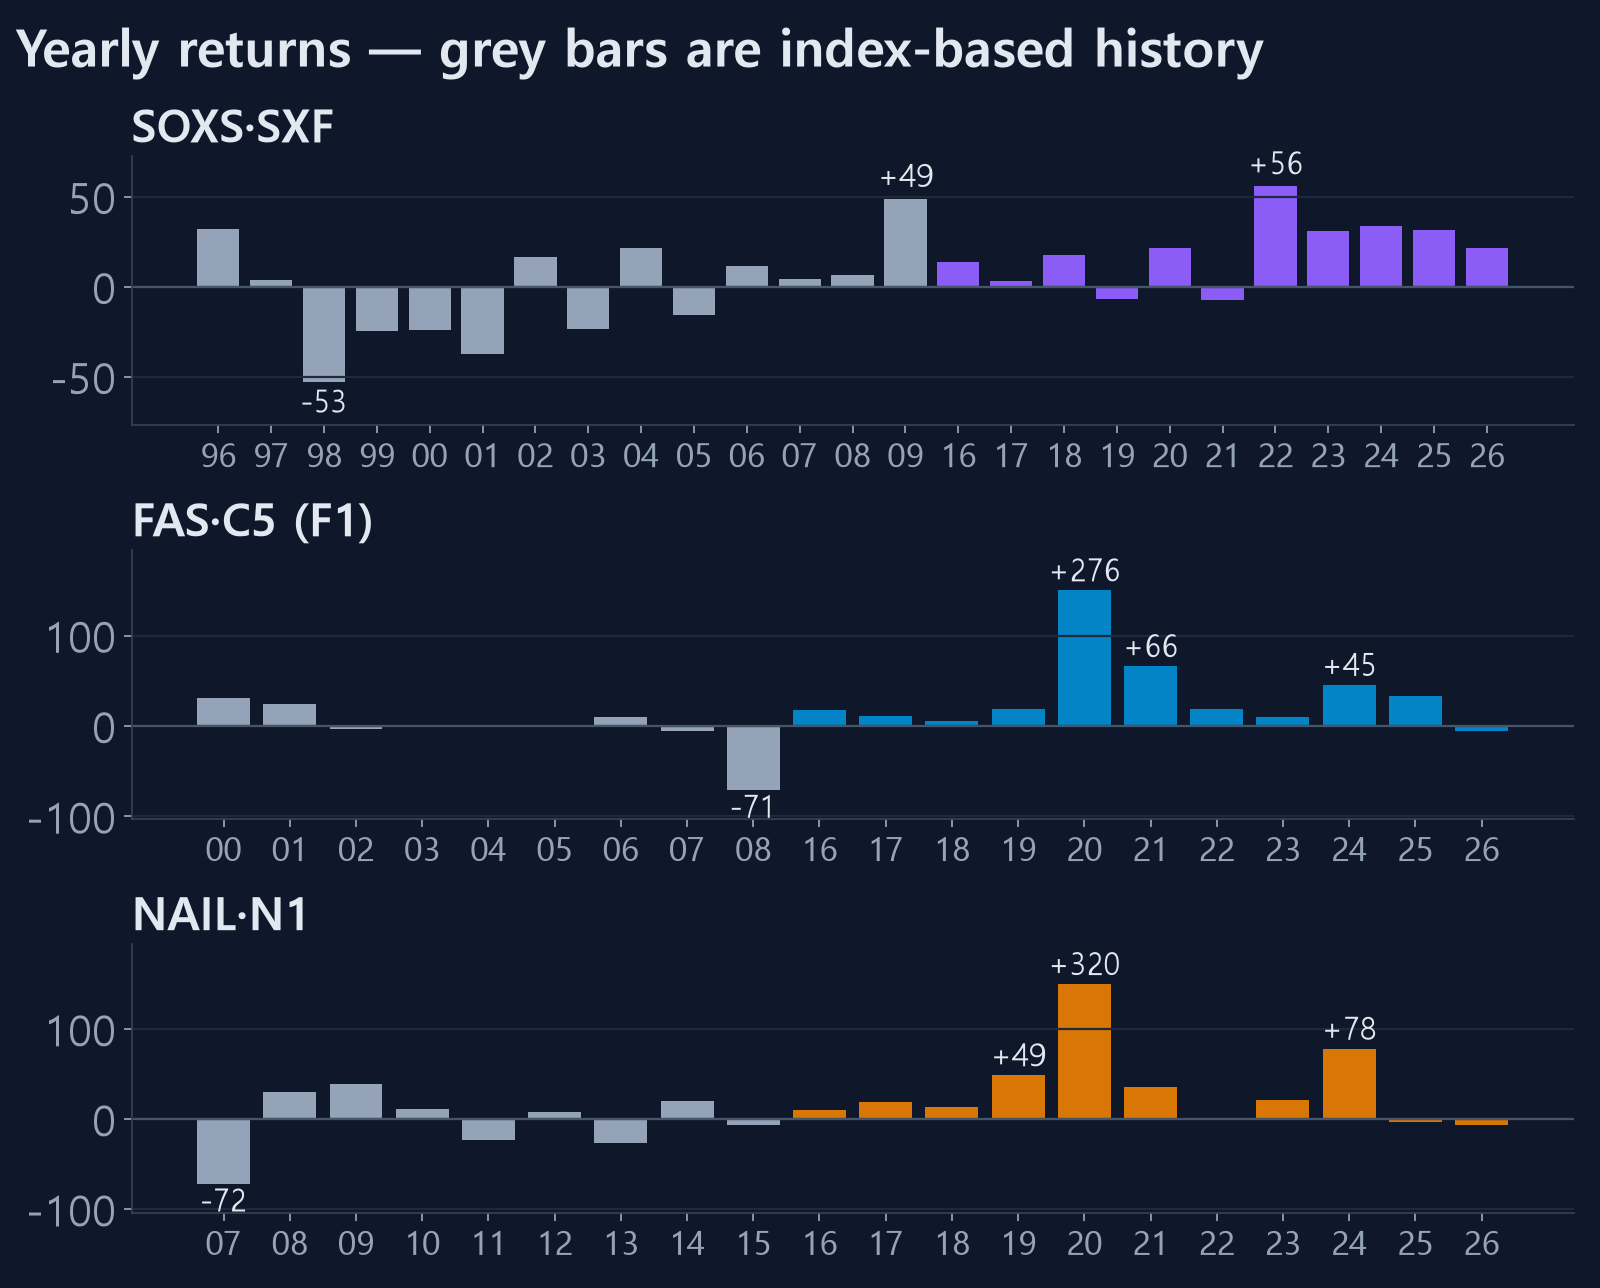This screenshot has height=1288, width=1600.
Task: Click the orange 2019 bar in NAIL chart
Action: [1018, 1097]
